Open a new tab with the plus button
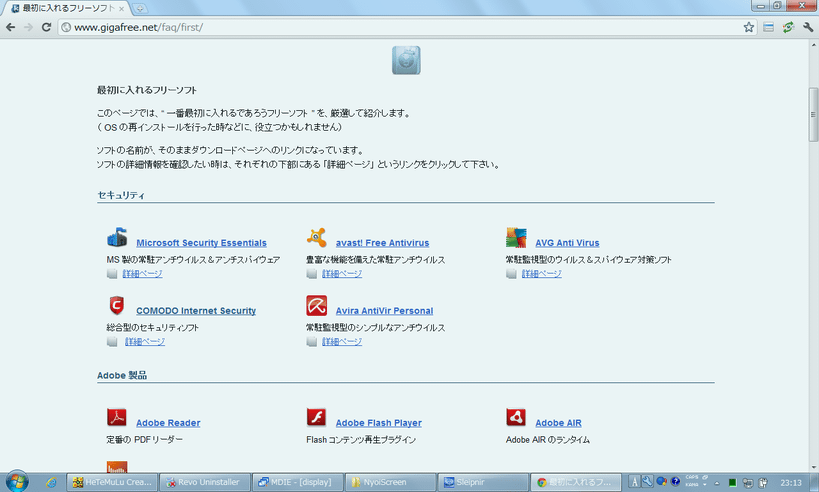 139,8
